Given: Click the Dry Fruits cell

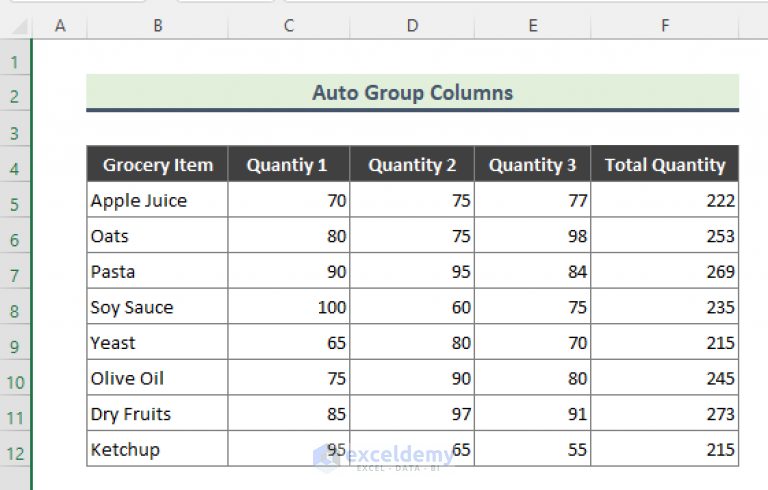Looking at the screenshot, I should (x=158, y=414).
